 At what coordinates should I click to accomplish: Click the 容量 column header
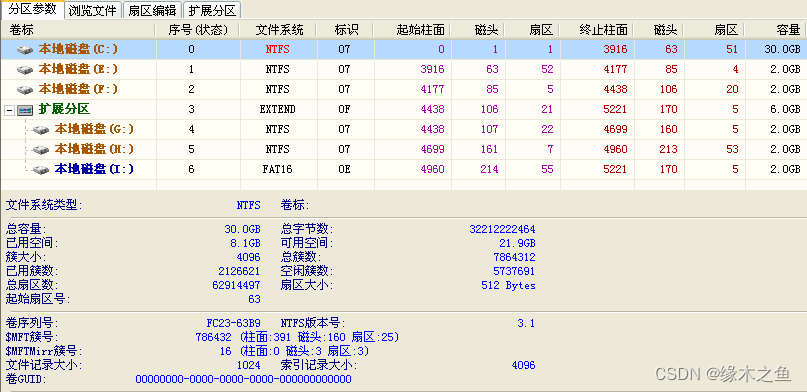pos(776,30)
